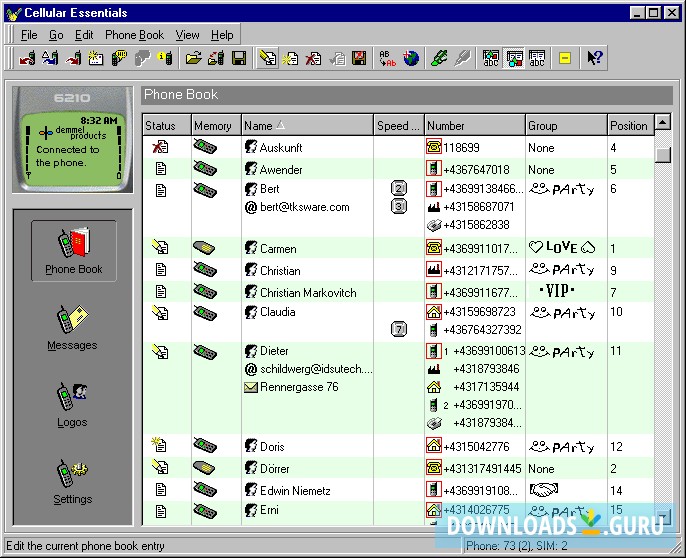Sort entries by the Group column
This screenshot has height=558, width=686.
(x=566, y=126)
